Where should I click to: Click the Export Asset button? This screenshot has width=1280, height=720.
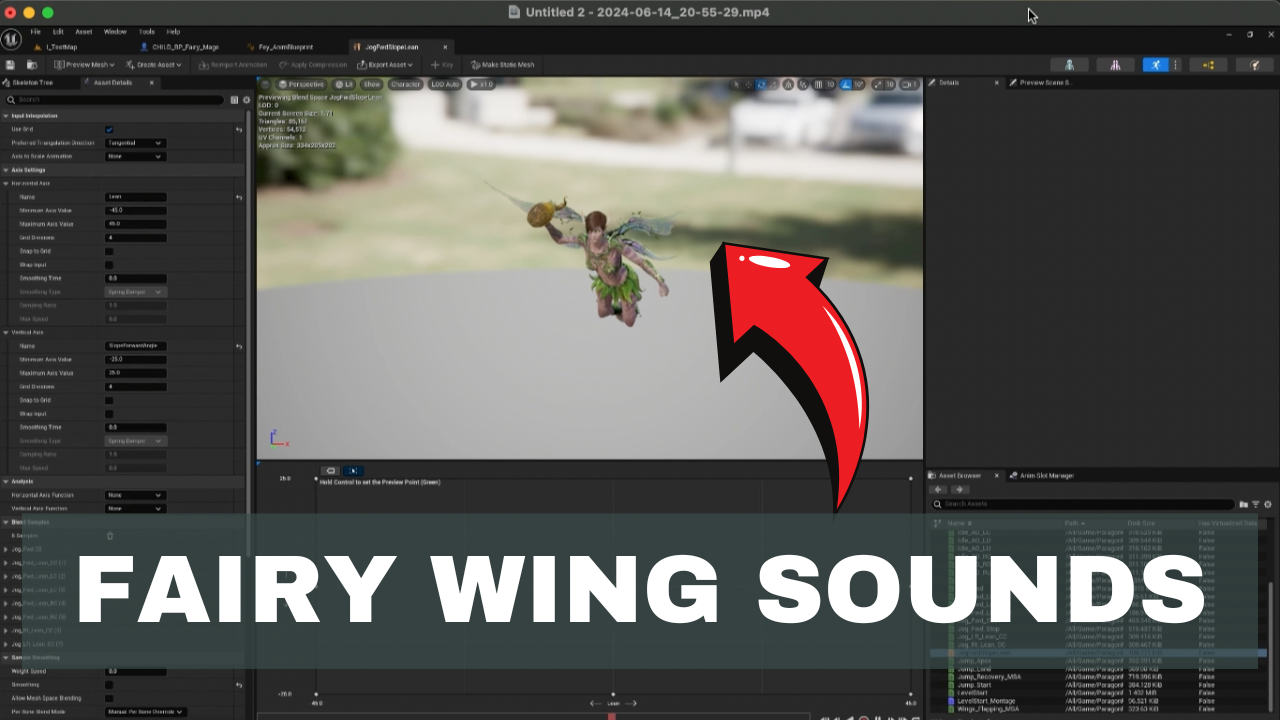click(388, 64)
